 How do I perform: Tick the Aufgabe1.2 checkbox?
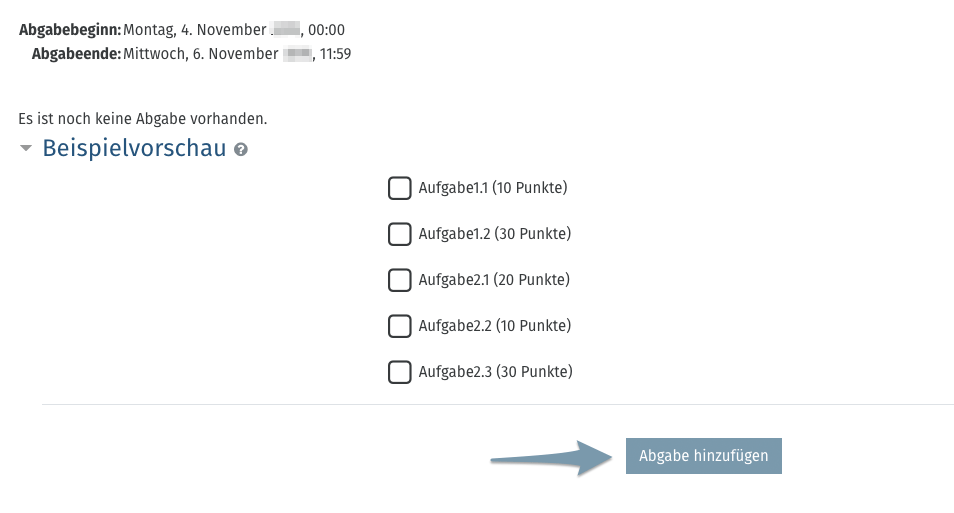(x=399, y=234)
